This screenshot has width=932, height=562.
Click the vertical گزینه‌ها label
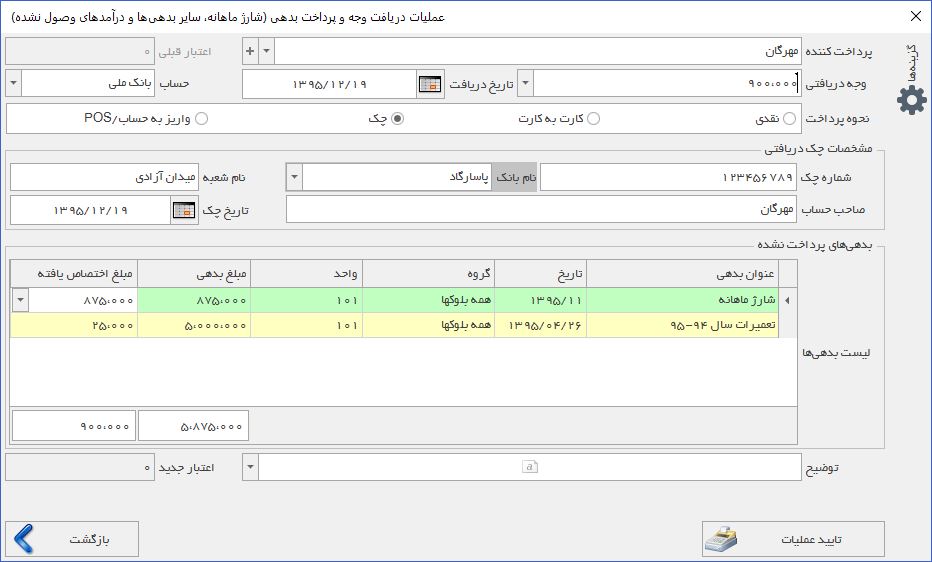(911, 62)
